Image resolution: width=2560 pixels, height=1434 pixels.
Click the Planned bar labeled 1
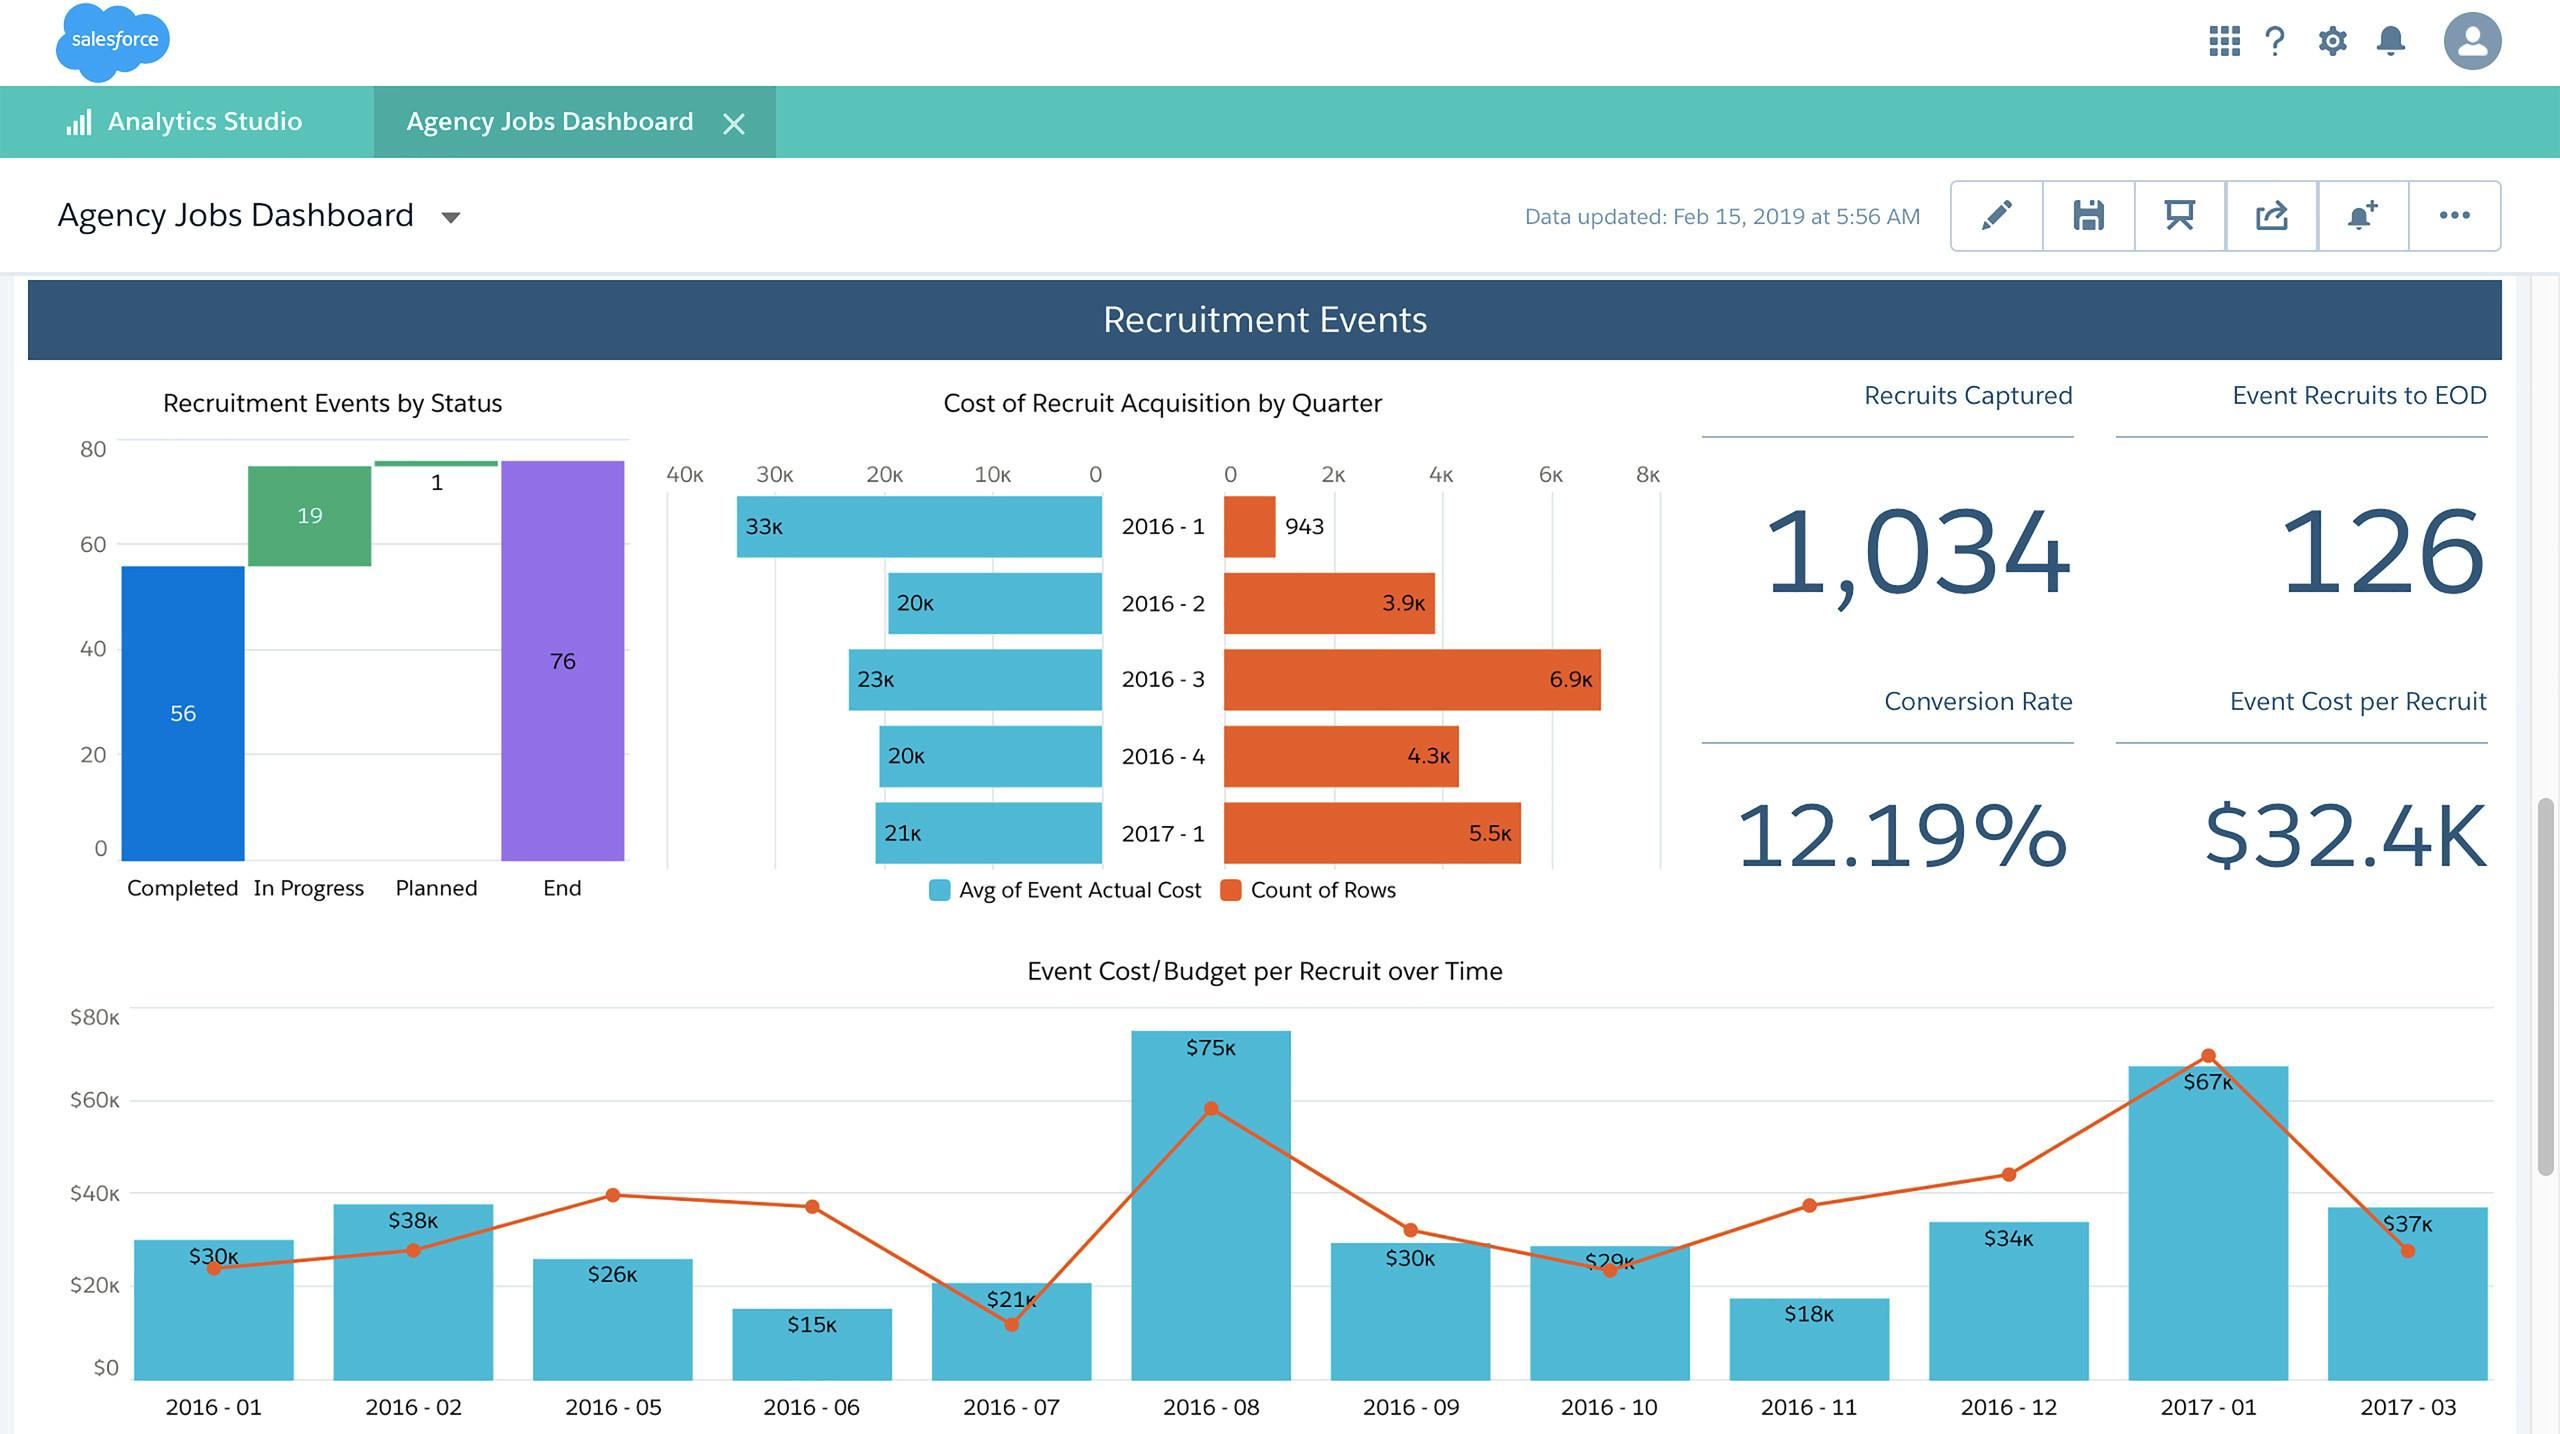tap(436, 464)
